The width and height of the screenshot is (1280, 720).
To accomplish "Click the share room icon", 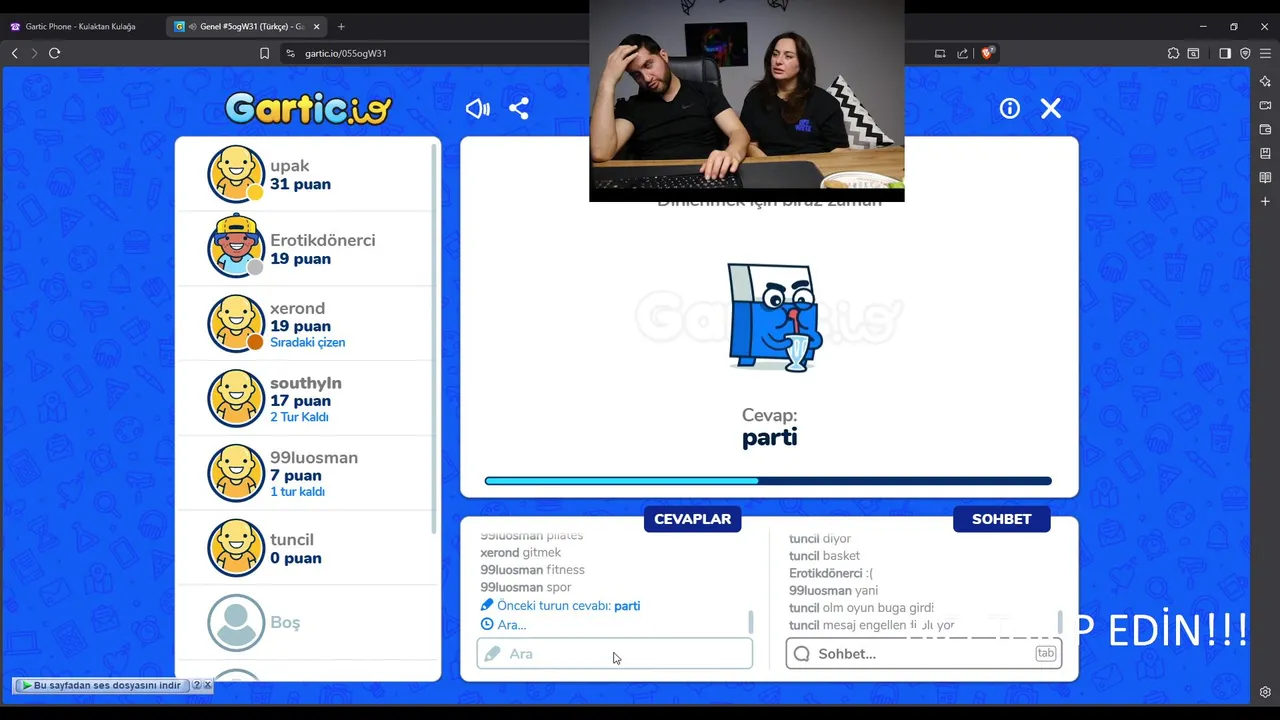I will pos(519,109).
